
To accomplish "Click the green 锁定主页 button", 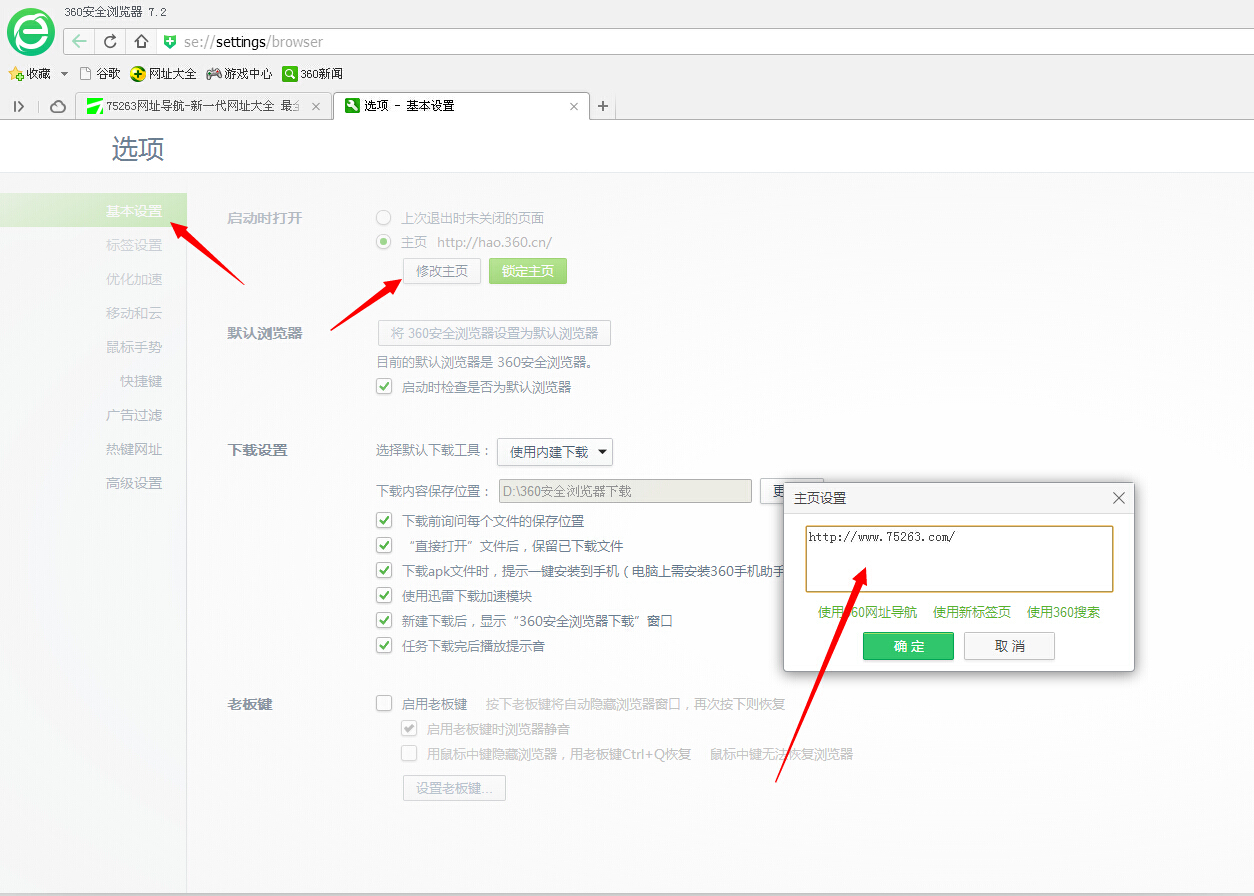I will pos(528,271).
